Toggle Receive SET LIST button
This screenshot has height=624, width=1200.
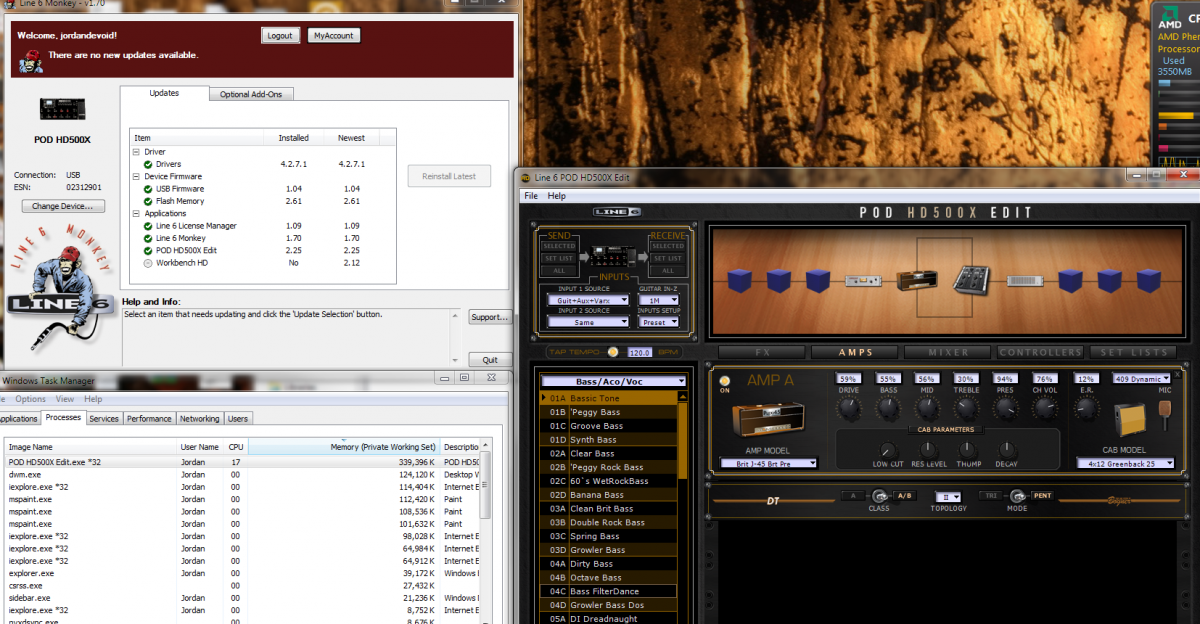(x=667, y=258)
